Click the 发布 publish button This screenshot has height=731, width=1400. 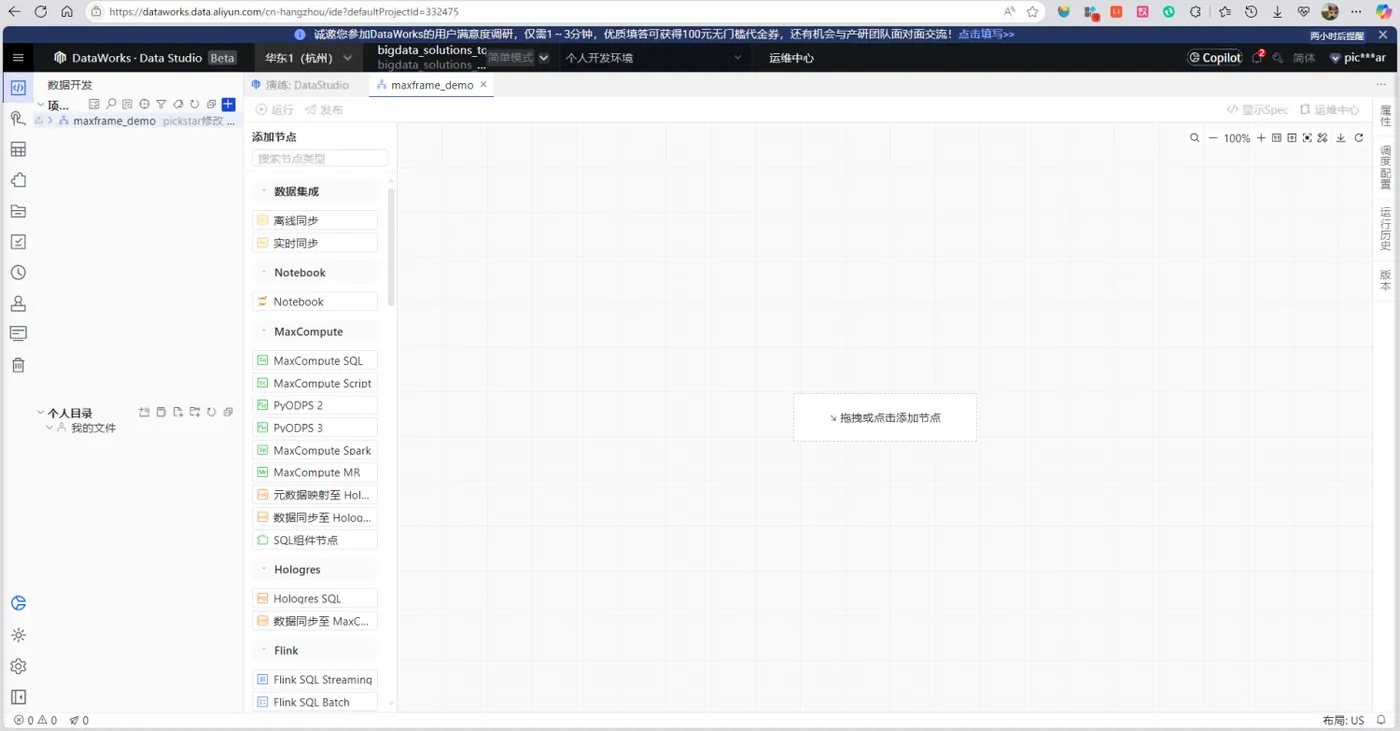[324, 110]
